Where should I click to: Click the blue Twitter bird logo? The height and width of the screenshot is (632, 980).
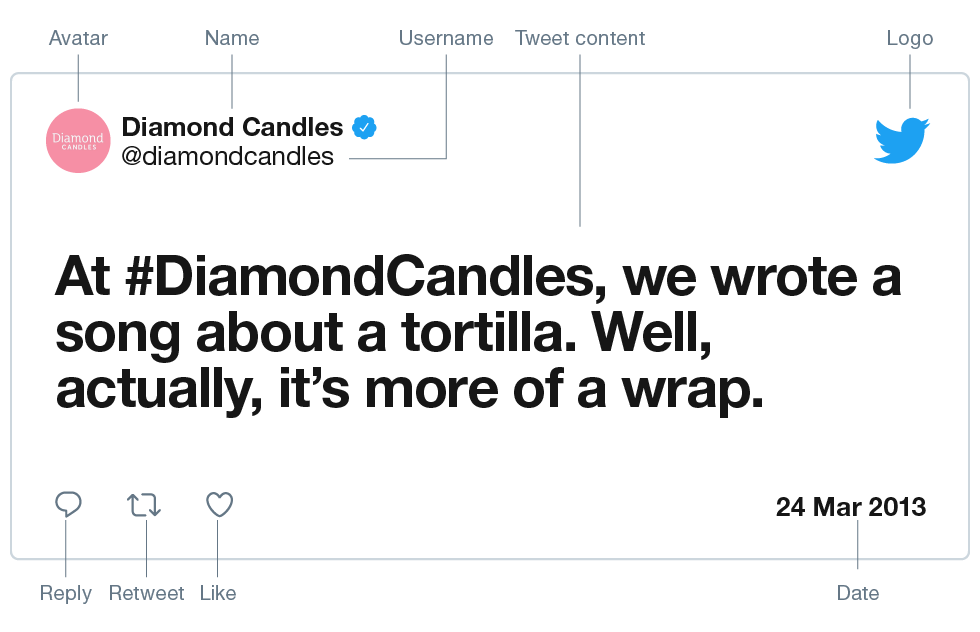click(901, 140)
